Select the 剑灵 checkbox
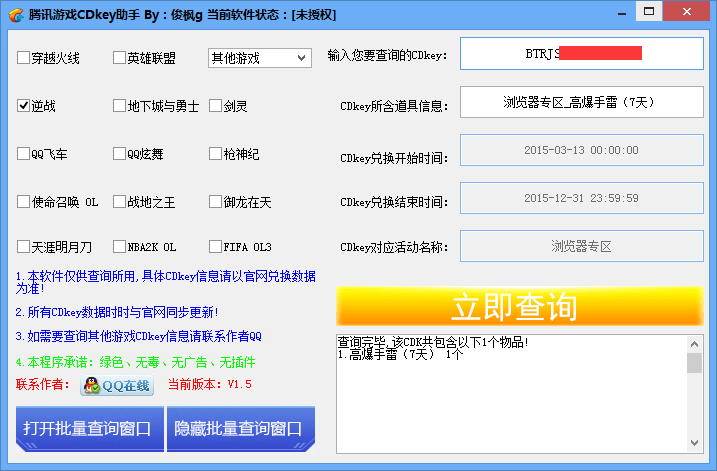The height and width of the screenshot is (471, 717). point(215,106)
